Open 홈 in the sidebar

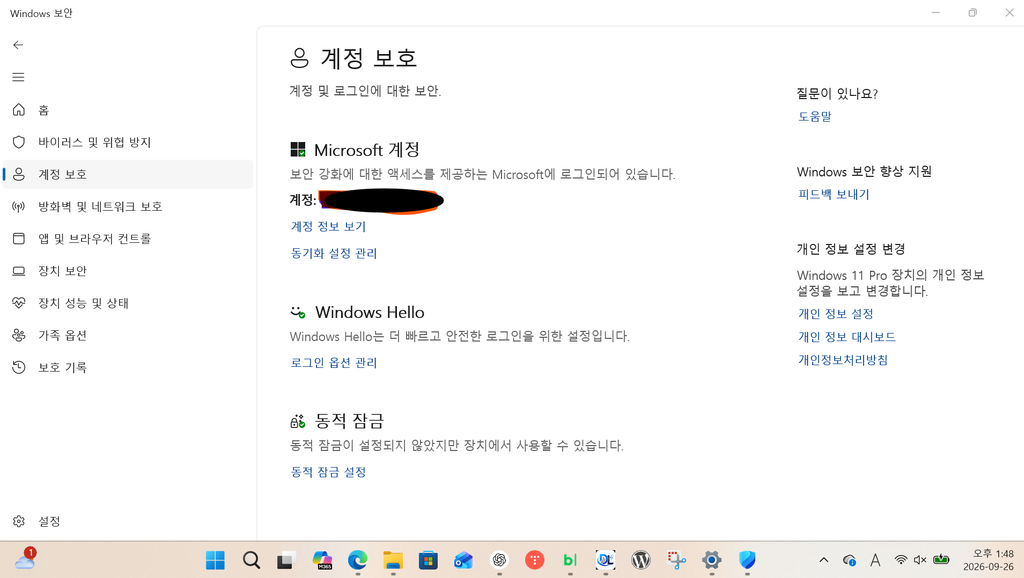pos(128,110)
